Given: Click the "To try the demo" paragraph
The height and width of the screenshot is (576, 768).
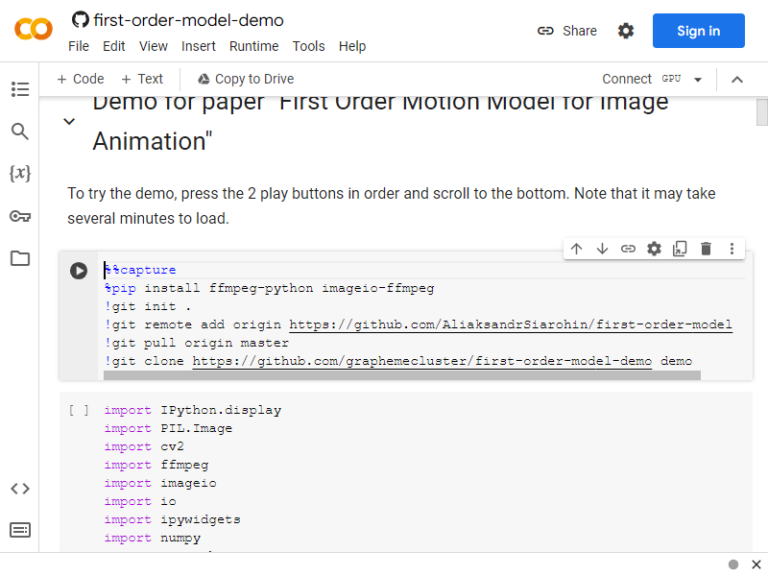Looking at the screenshot, I should [391, 206].
